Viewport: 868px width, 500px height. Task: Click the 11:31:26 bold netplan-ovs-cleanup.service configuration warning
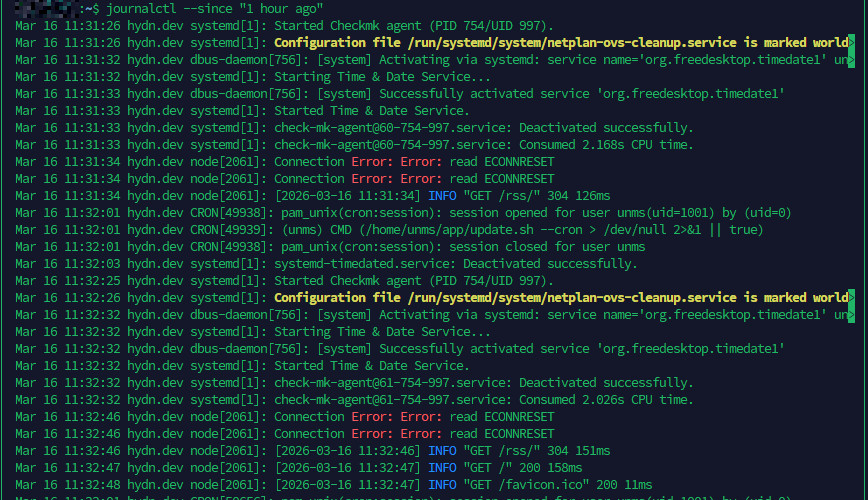561,43
